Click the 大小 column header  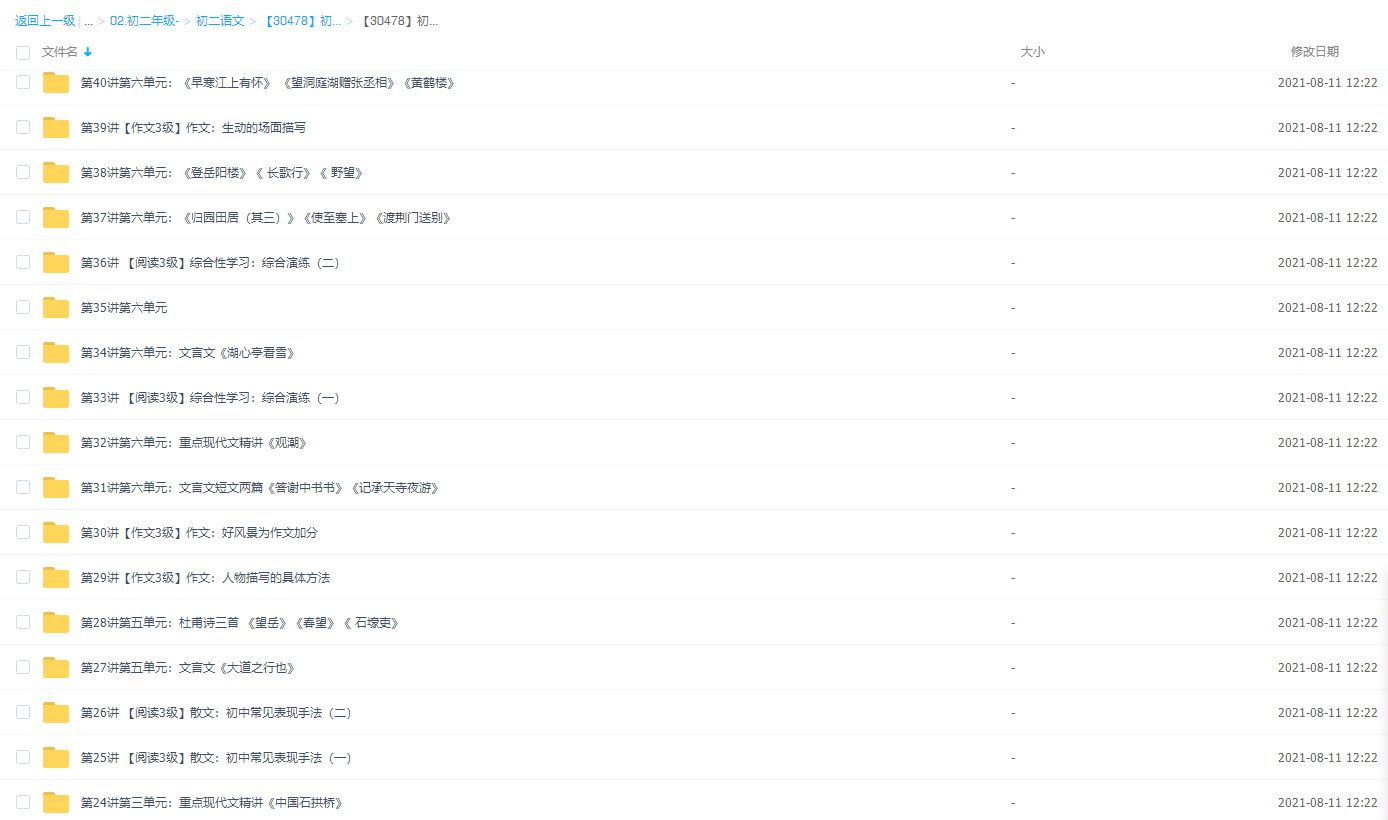(x=1032, y=52)
